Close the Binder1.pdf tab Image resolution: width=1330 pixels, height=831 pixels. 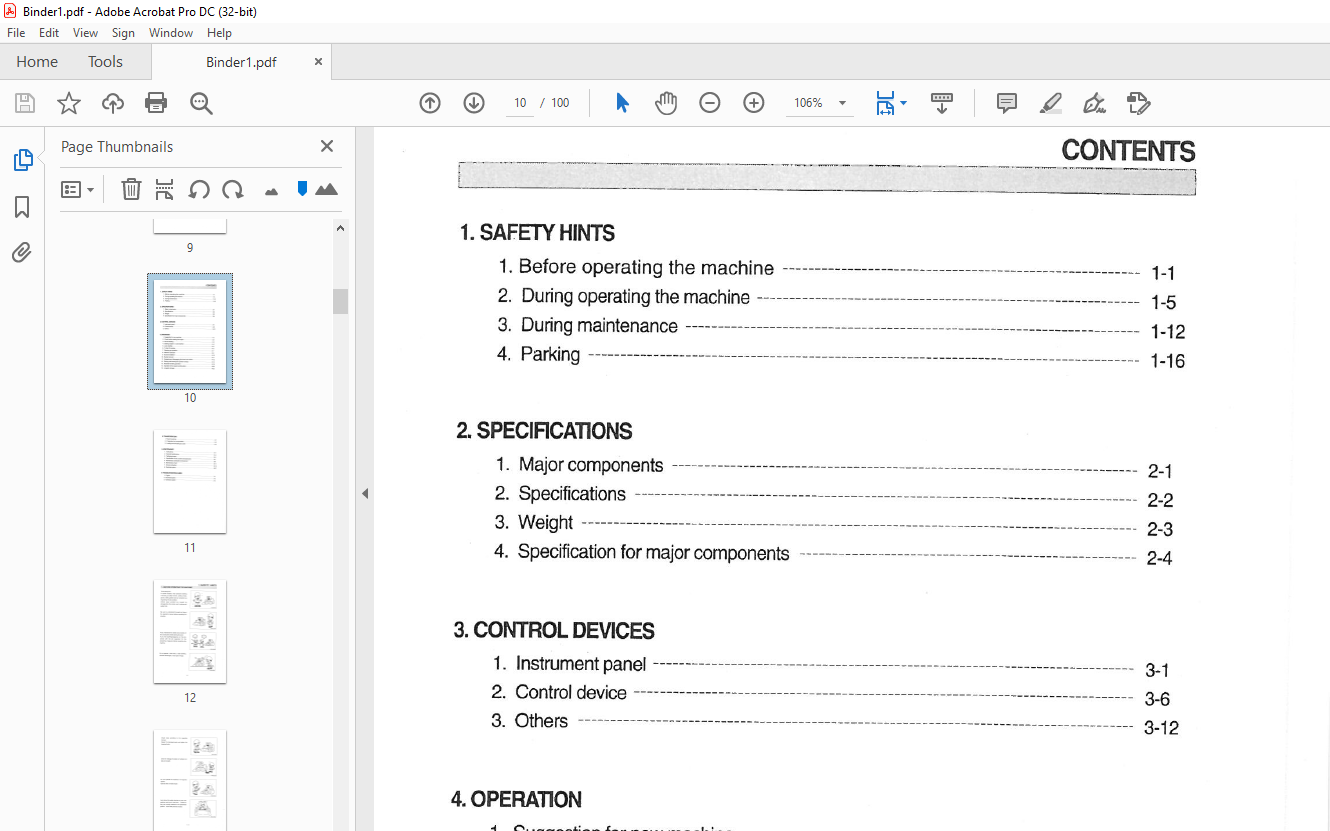[x=319, y=62]
